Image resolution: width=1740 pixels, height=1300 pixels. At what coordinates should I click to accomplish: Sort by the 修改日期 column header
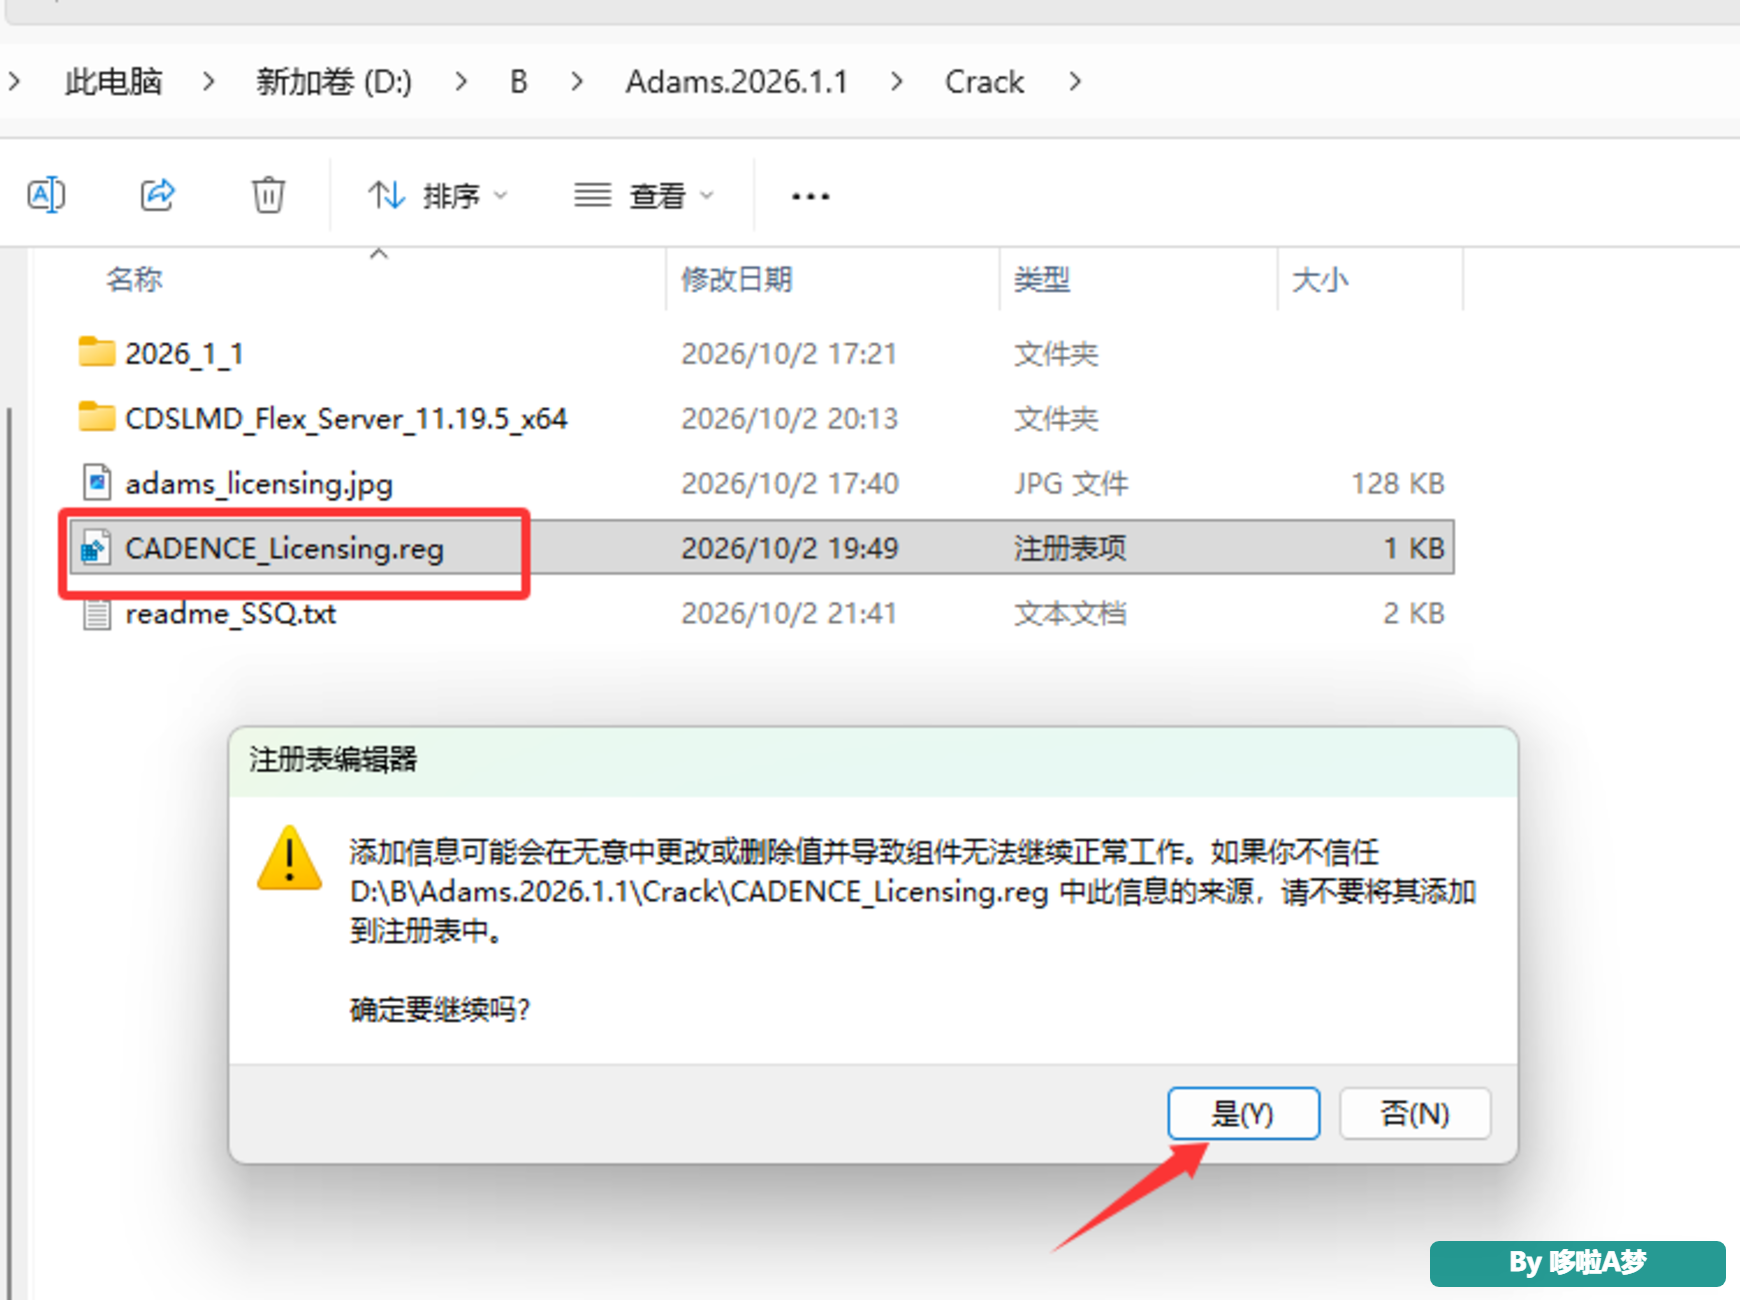pos(736,279)
